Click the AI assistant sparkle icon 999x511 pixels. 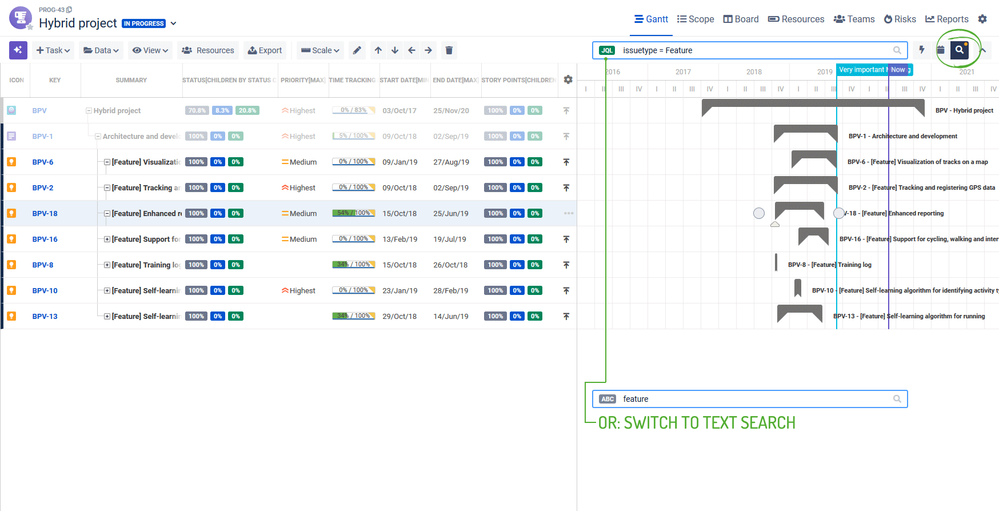(18, 50)
